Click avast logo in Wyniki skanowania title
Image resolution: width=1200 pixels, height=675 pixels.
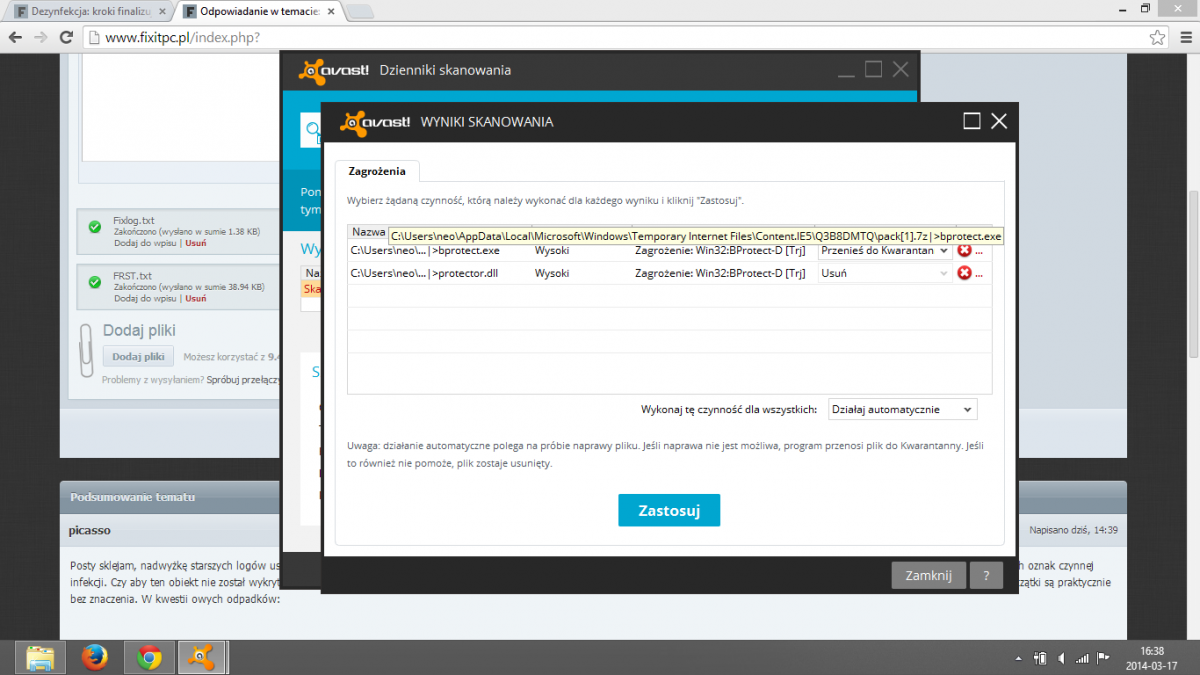[x=376, y=121]
